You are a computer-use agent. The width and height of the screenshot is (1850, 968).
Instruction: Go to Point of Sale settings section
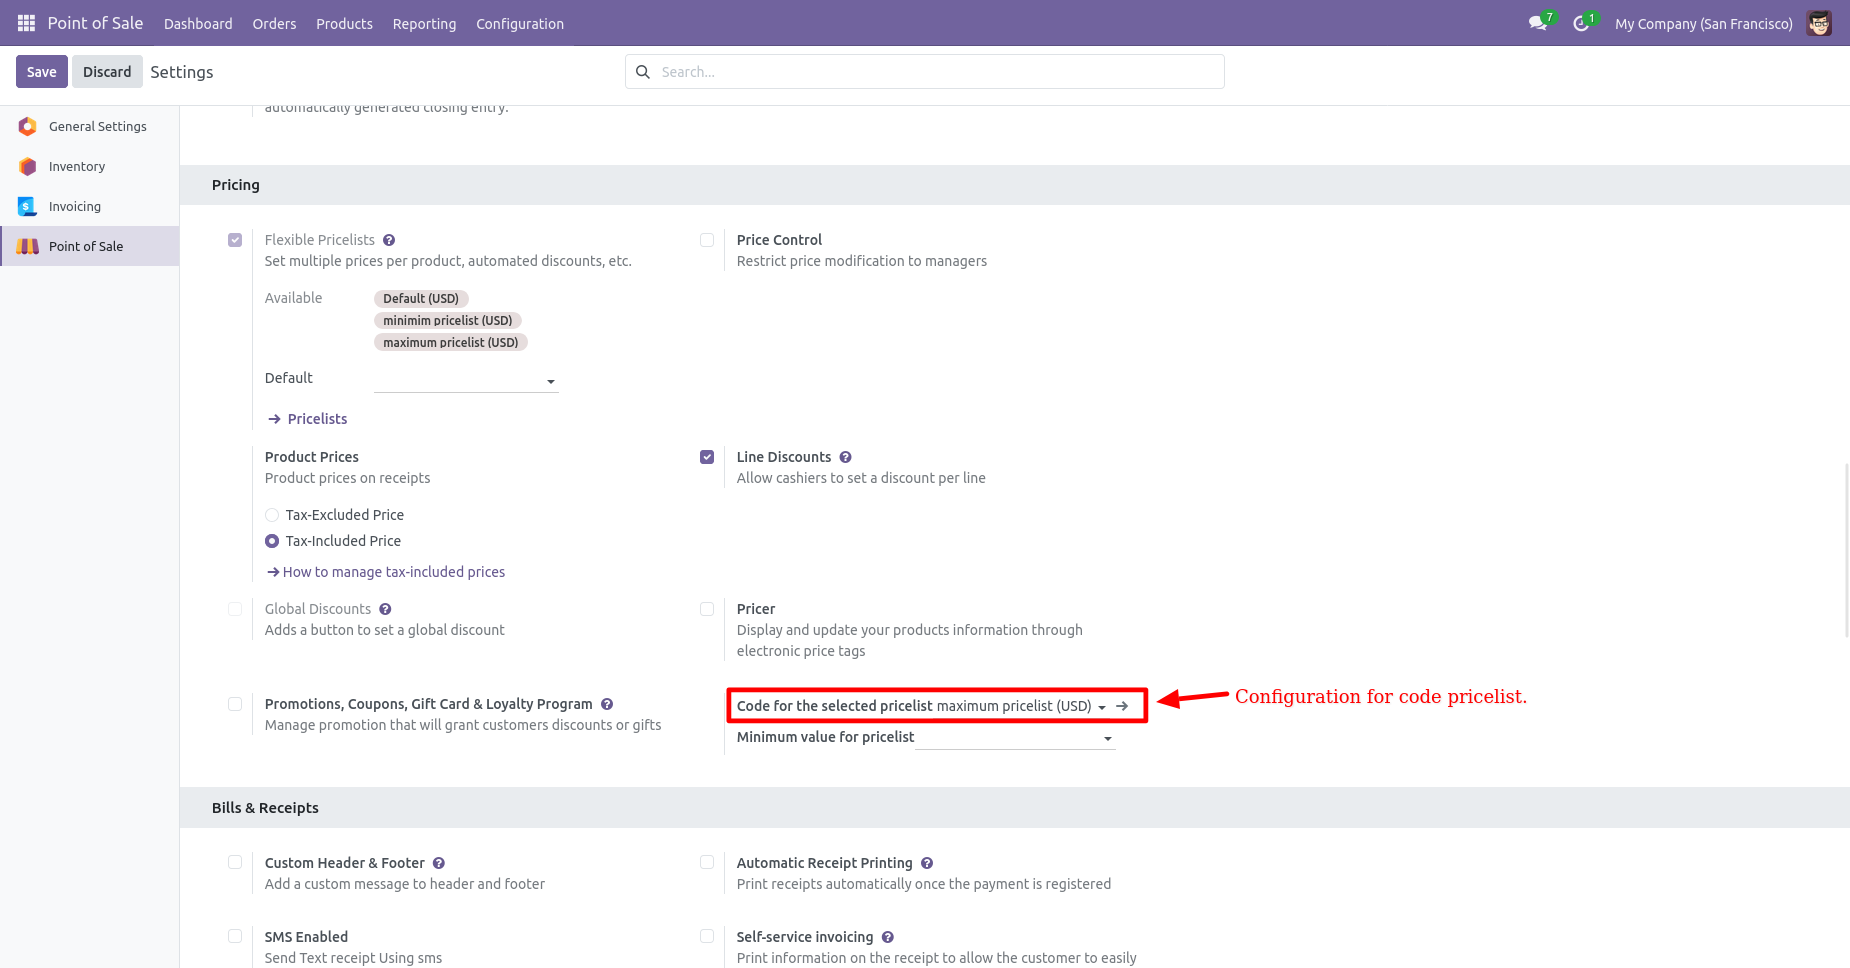coord(90,246)
